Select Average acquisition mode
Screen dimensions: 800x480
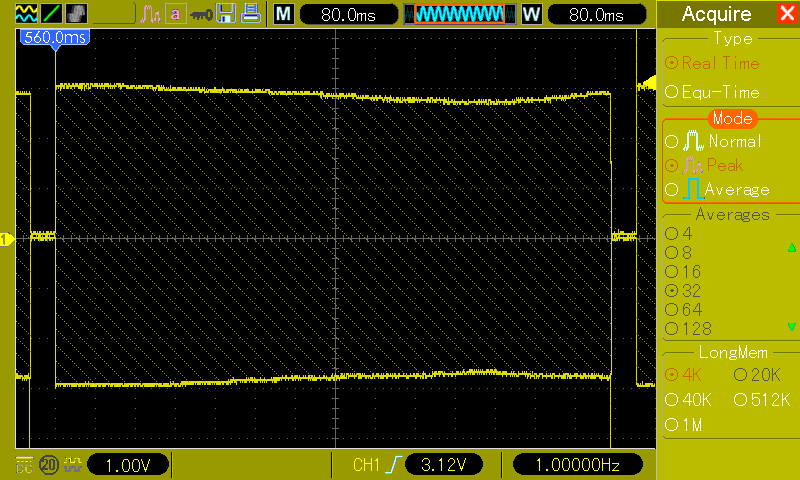pyautogui.click(x=717, y=189)
